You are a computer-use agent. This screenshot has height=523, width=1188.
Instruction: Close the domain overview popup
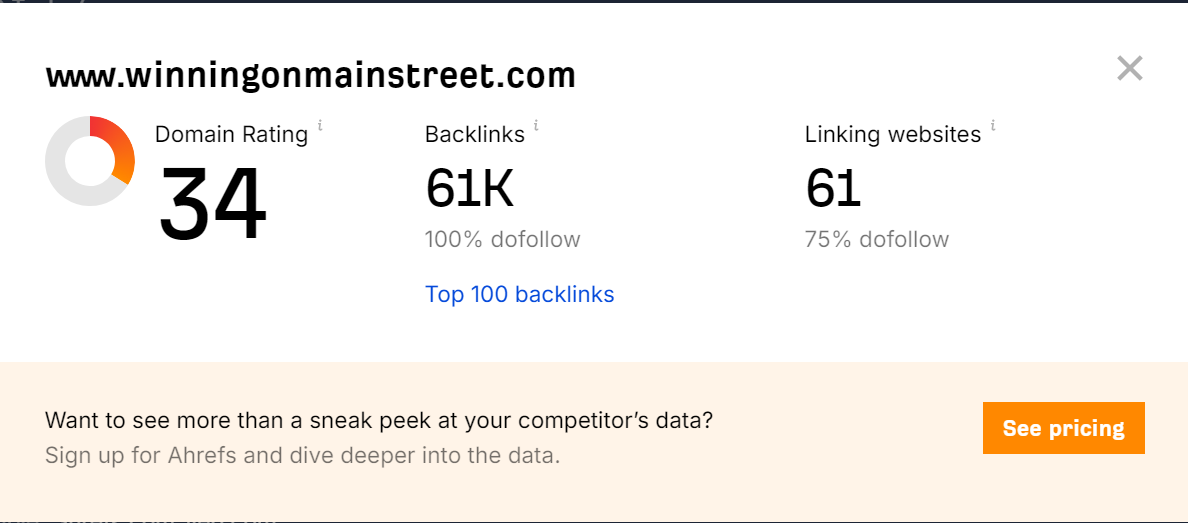[1129, 69]
